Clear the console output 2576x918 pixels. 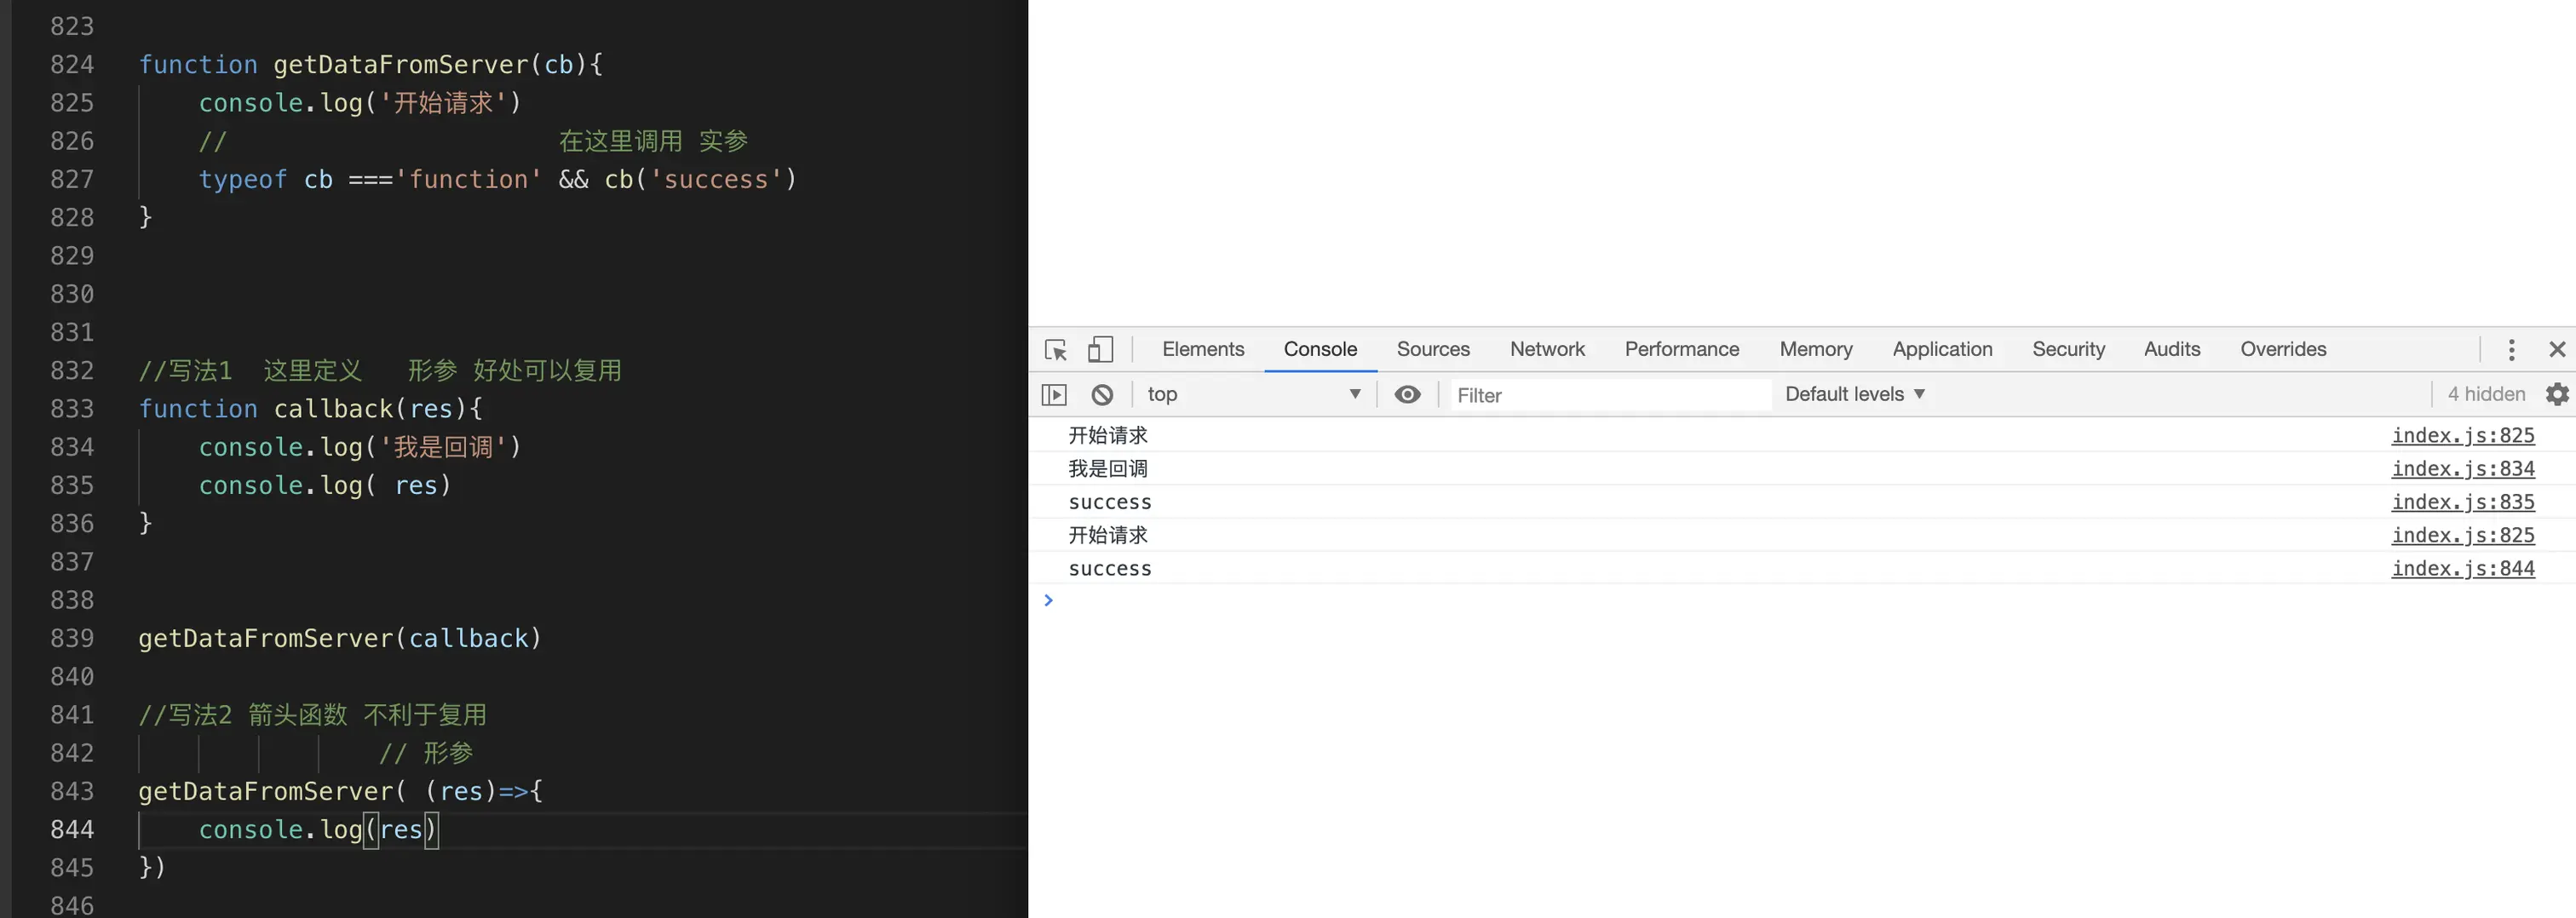pos(1102,395)
